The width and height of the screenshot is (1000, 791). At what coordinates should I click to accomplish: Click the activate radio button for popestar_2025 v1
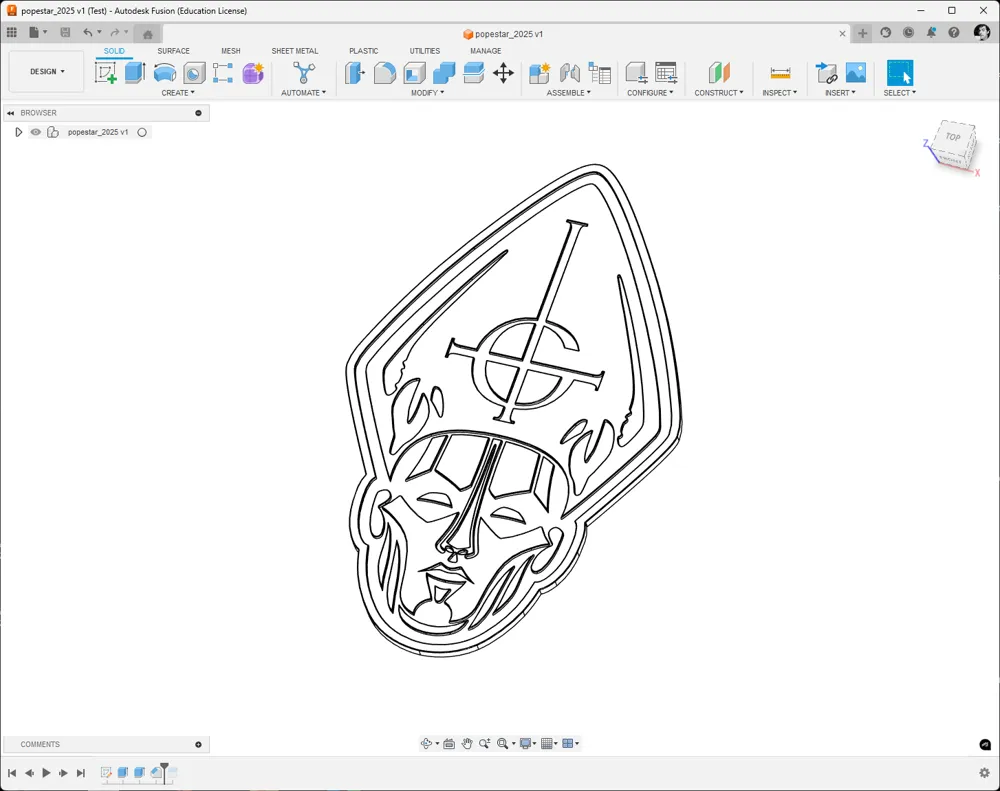click(142, 132)
